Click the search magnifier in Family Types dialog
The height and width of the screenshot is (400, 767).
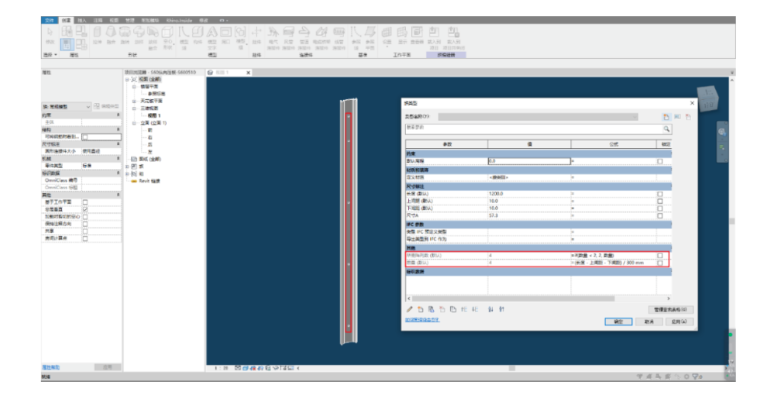[x=667, y=129]
